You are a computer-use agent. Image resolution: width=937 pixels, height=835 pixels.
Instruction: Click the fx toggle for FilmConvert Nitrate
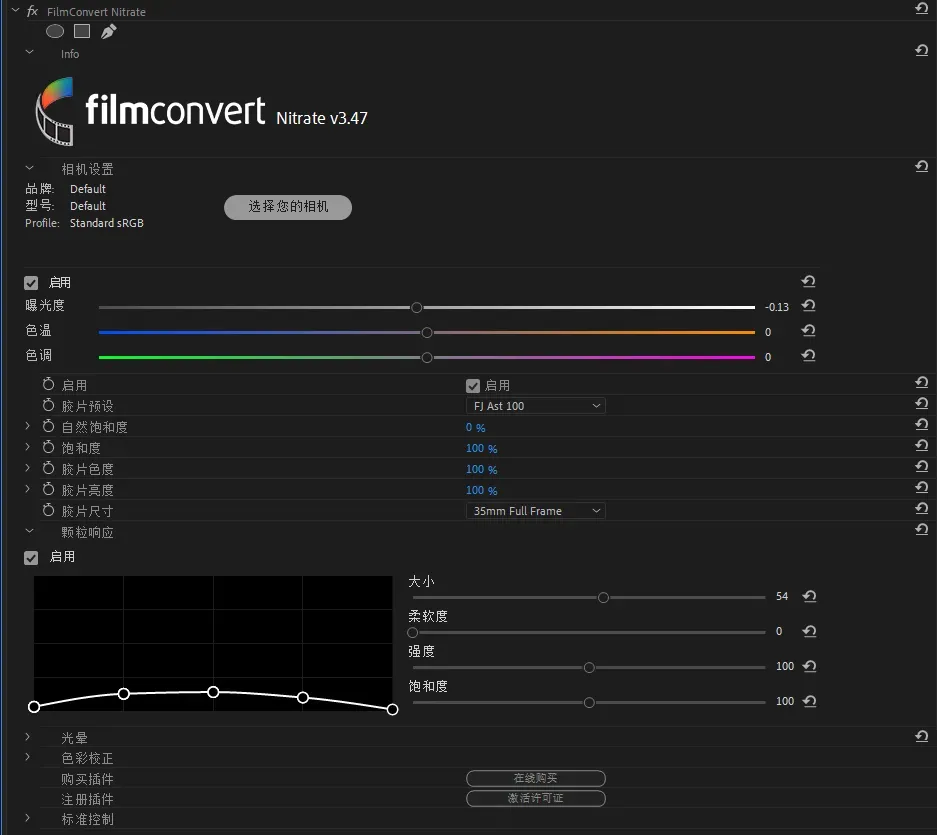(32, 12)
